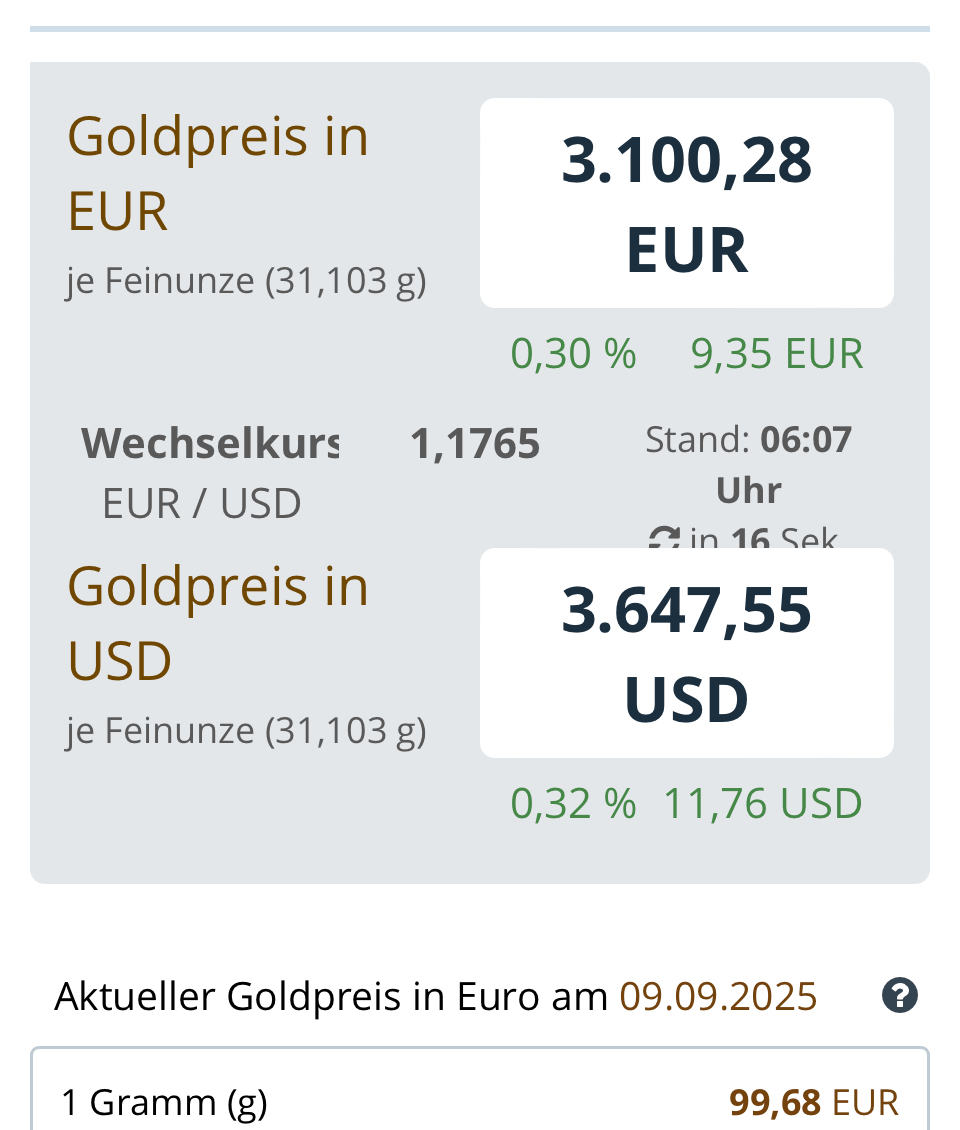This screenshot has width=960, height=1130.
Task: Click the 9,35 EUR change amount
Action: [x=777, y=354]
